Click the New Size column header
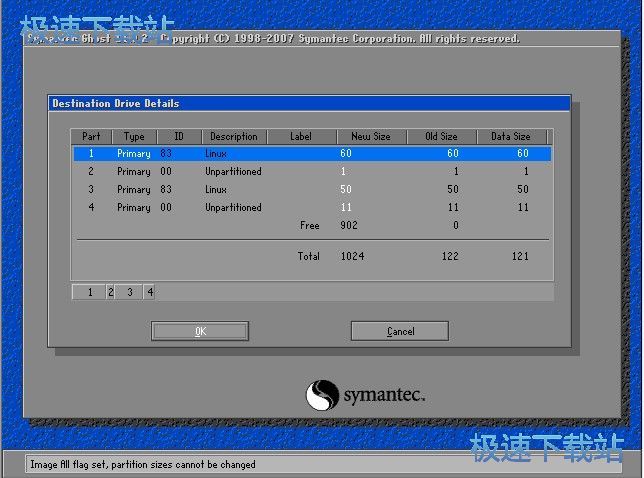 [x=371, y=136]
